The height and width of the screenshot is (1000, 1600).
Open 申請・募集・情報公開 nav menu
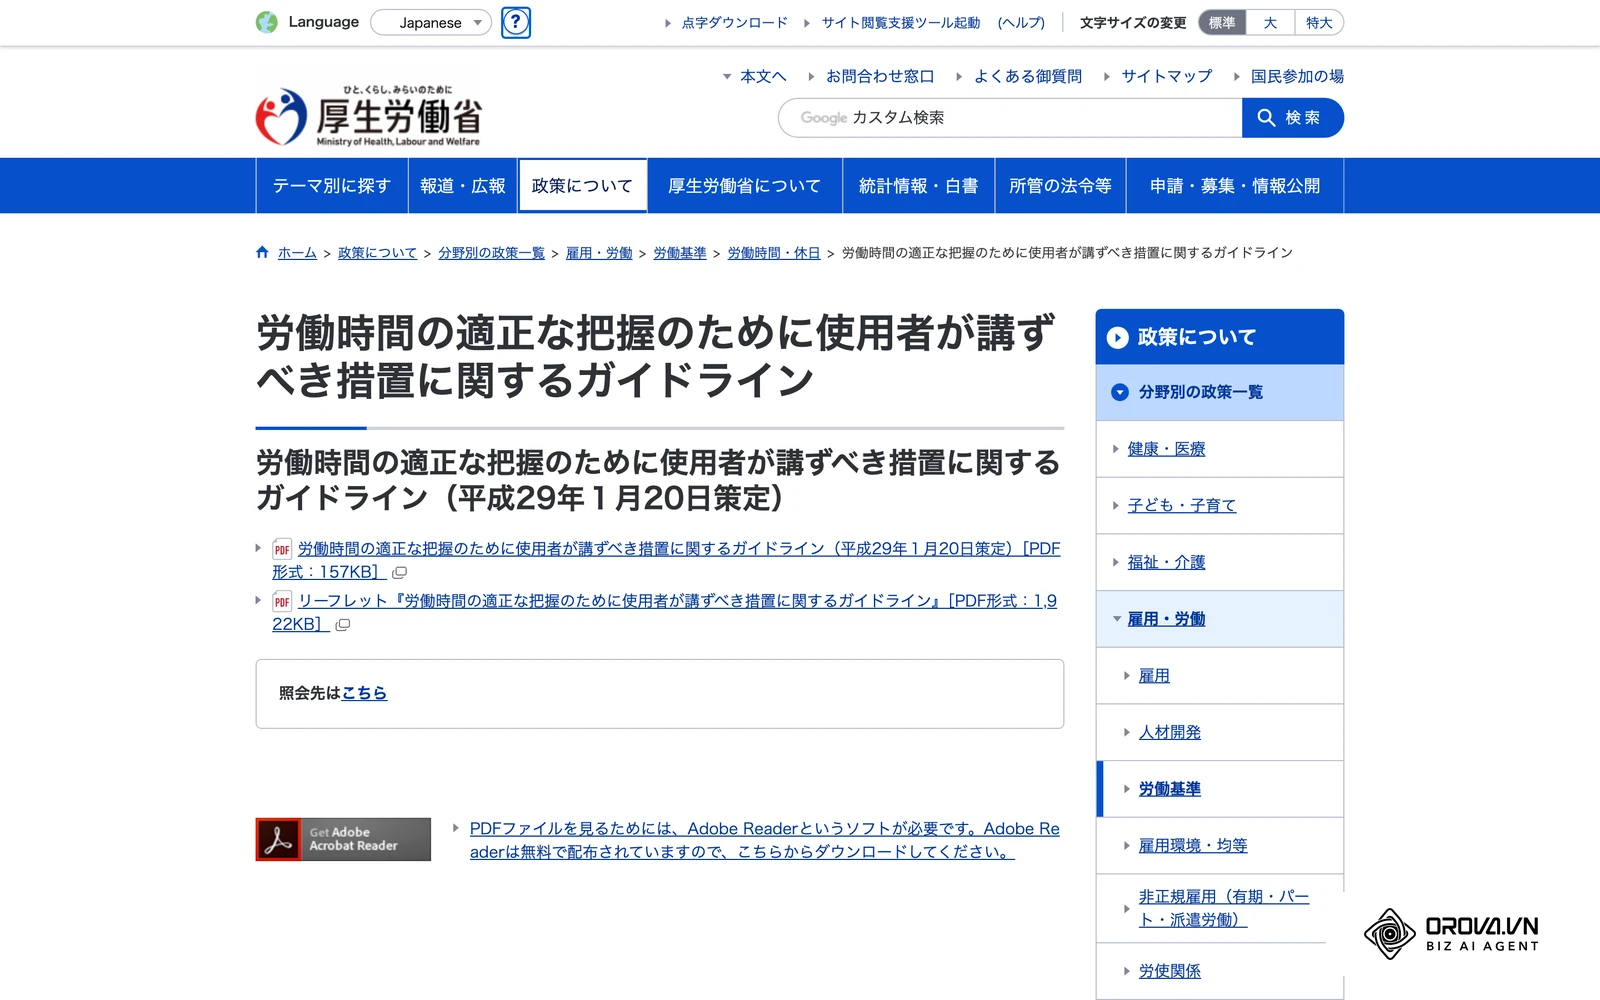pyautogui.click(x=1235, y=186)
